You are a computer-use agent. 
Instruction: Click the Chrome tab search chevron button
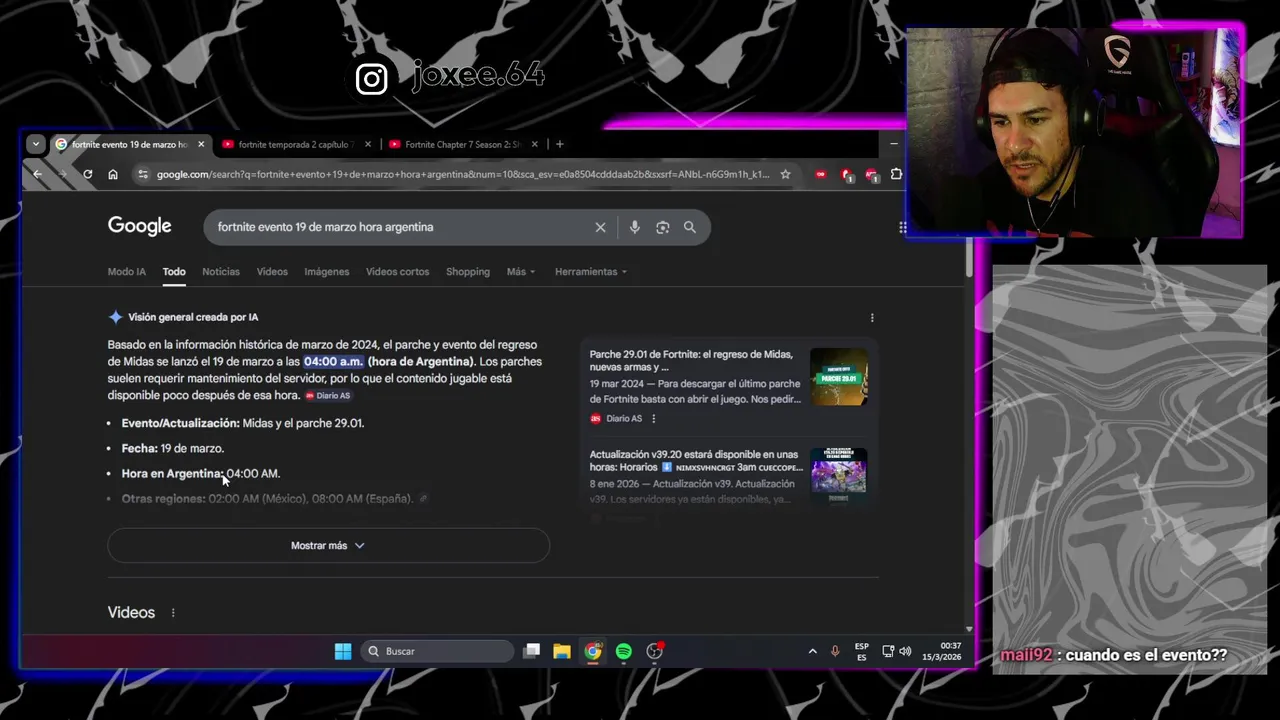coord(36,144)
